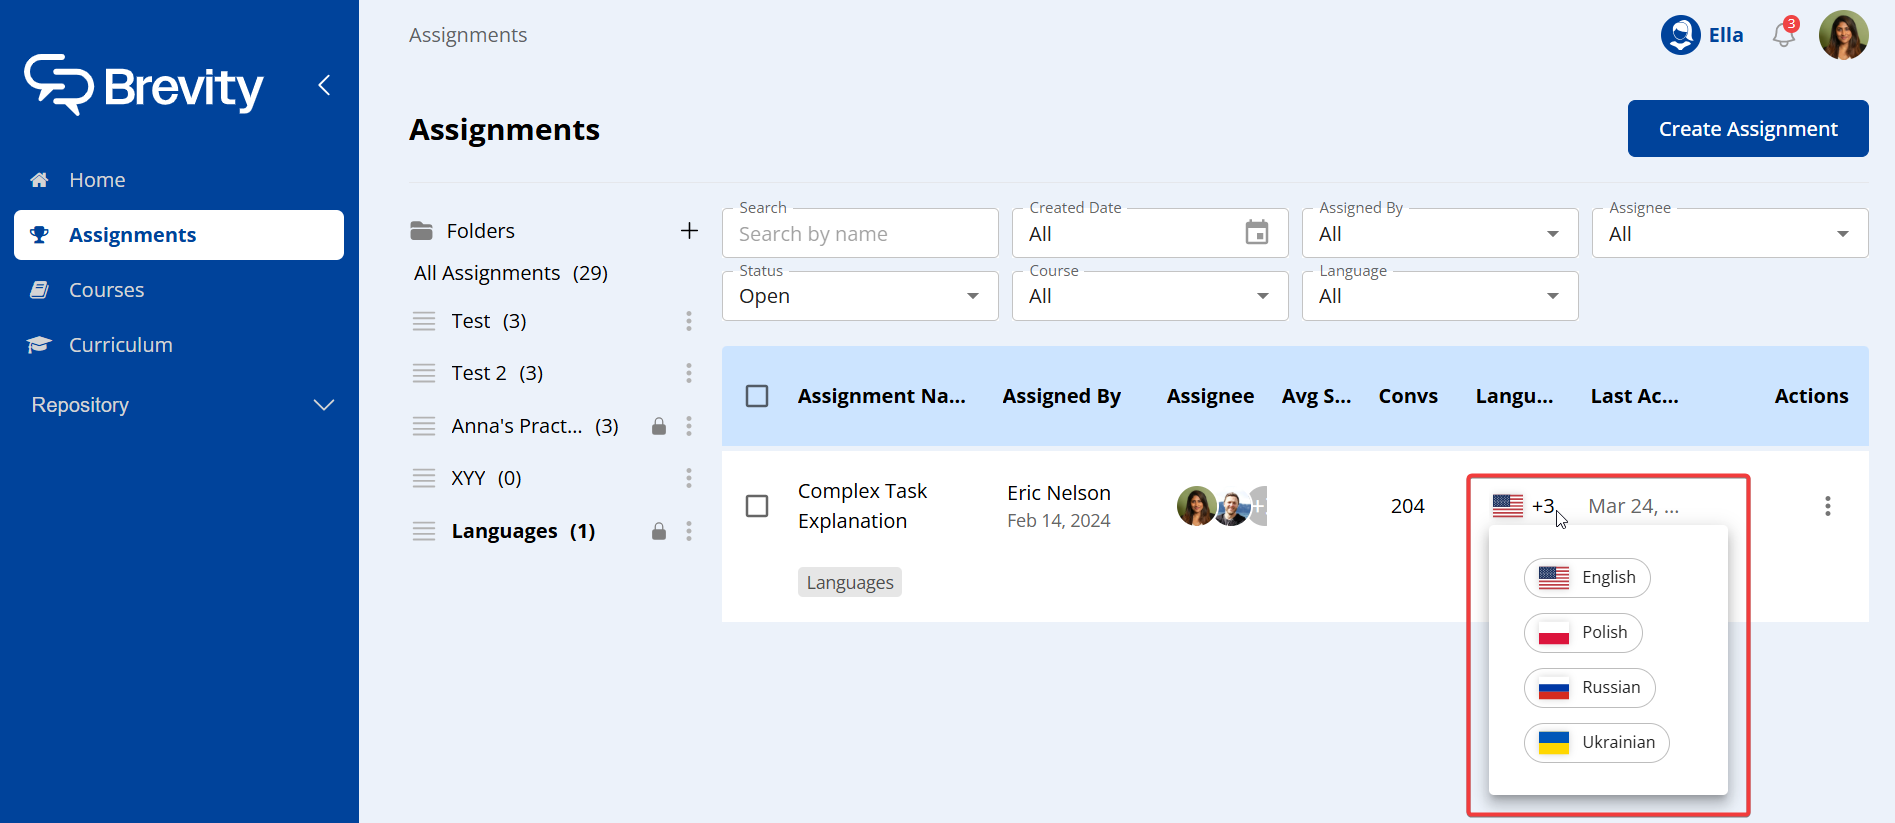The image size is (1895, 823).
Task: Open options menu for XYY folder
Action: (x=688, y=478)
